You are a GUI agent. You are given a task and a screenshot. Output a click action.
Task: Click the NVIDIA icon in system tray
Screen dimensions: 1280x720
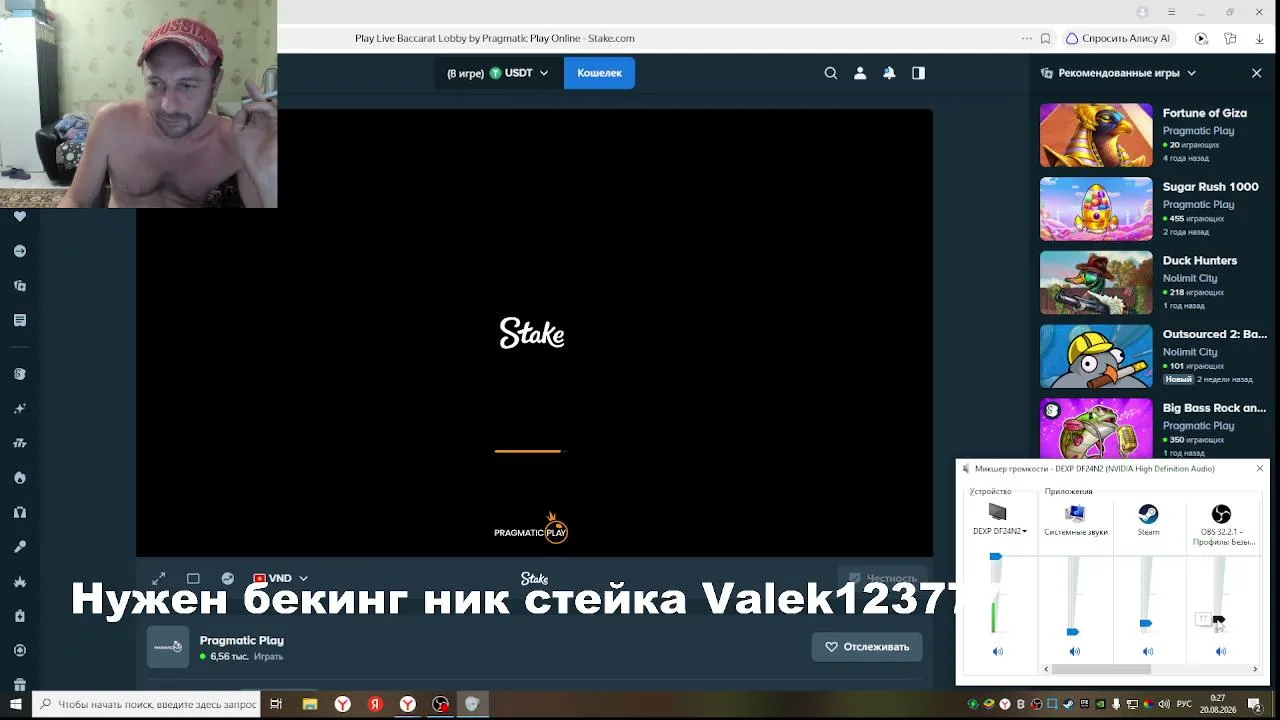(x=1101, y=704)
